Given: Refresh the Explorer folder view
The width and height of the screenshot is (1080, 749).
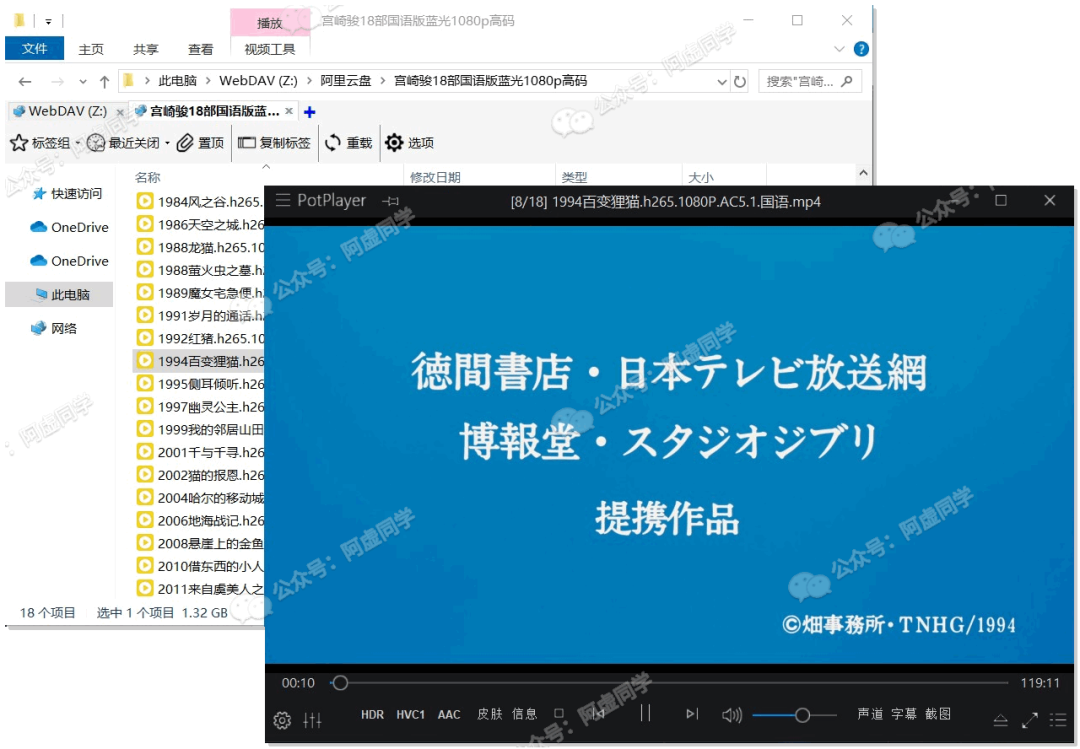Looking at the screenshot, I should (x=740, y=81).
